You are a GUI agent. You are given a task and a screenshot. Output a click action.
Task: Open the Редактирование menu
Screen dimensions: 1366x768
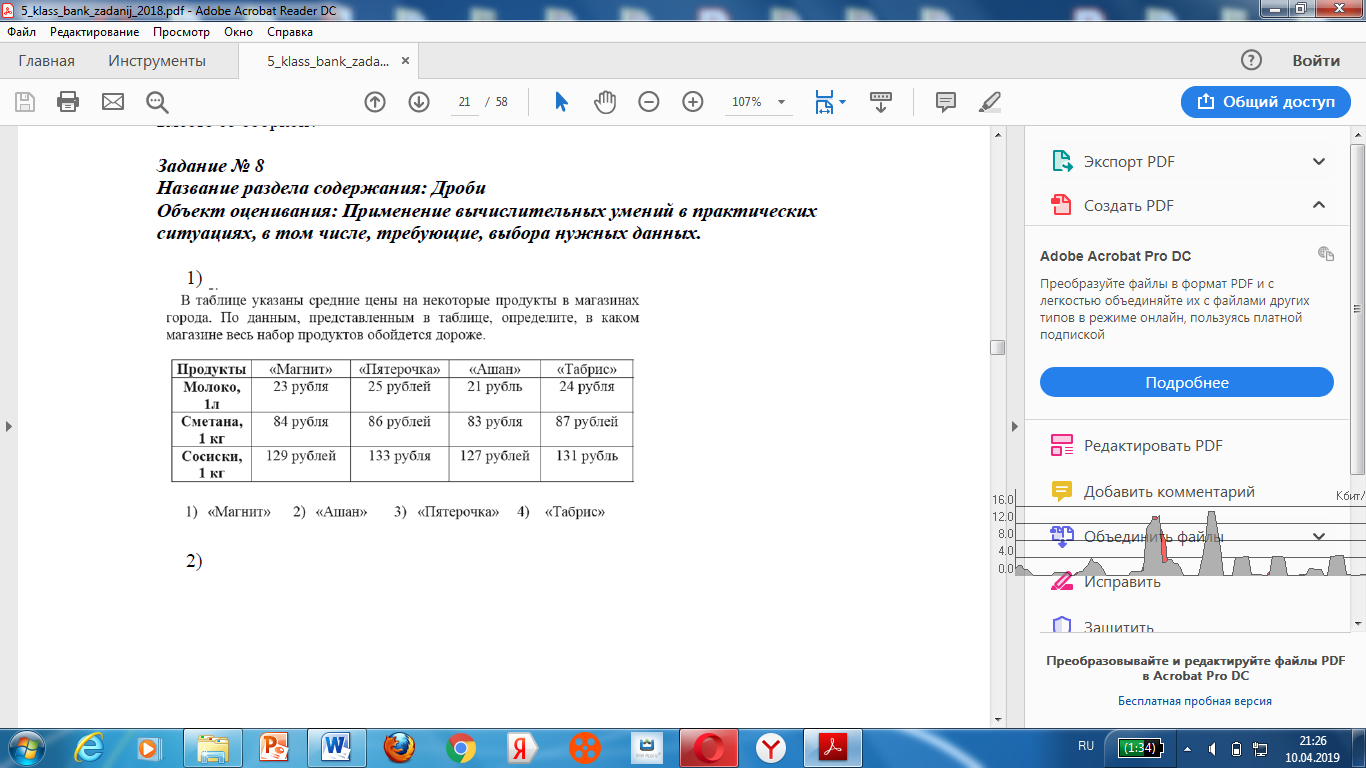pos(94,32)
